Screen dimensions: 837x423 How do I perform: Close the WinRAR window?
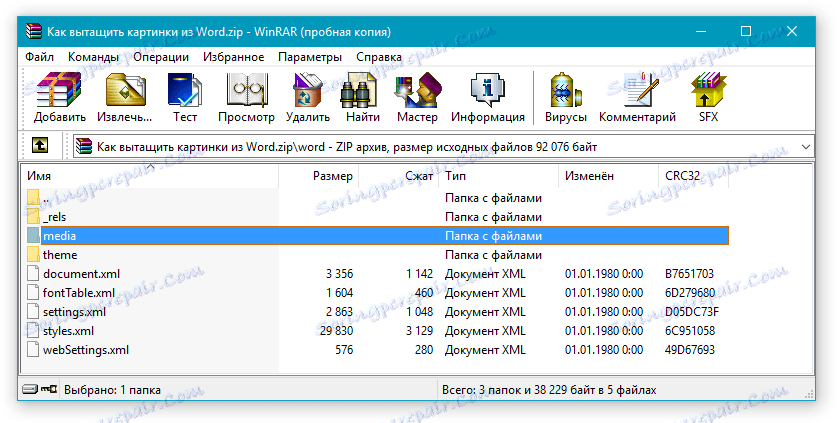pos(792,32)
